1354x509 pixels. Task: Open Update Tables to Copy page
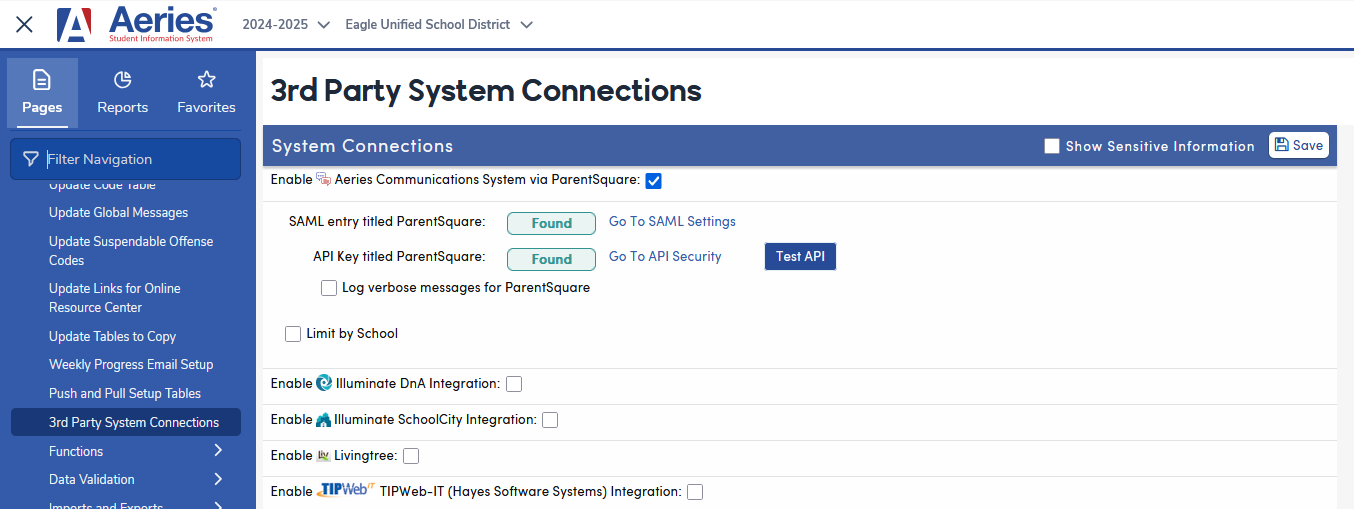click(112, 336)
